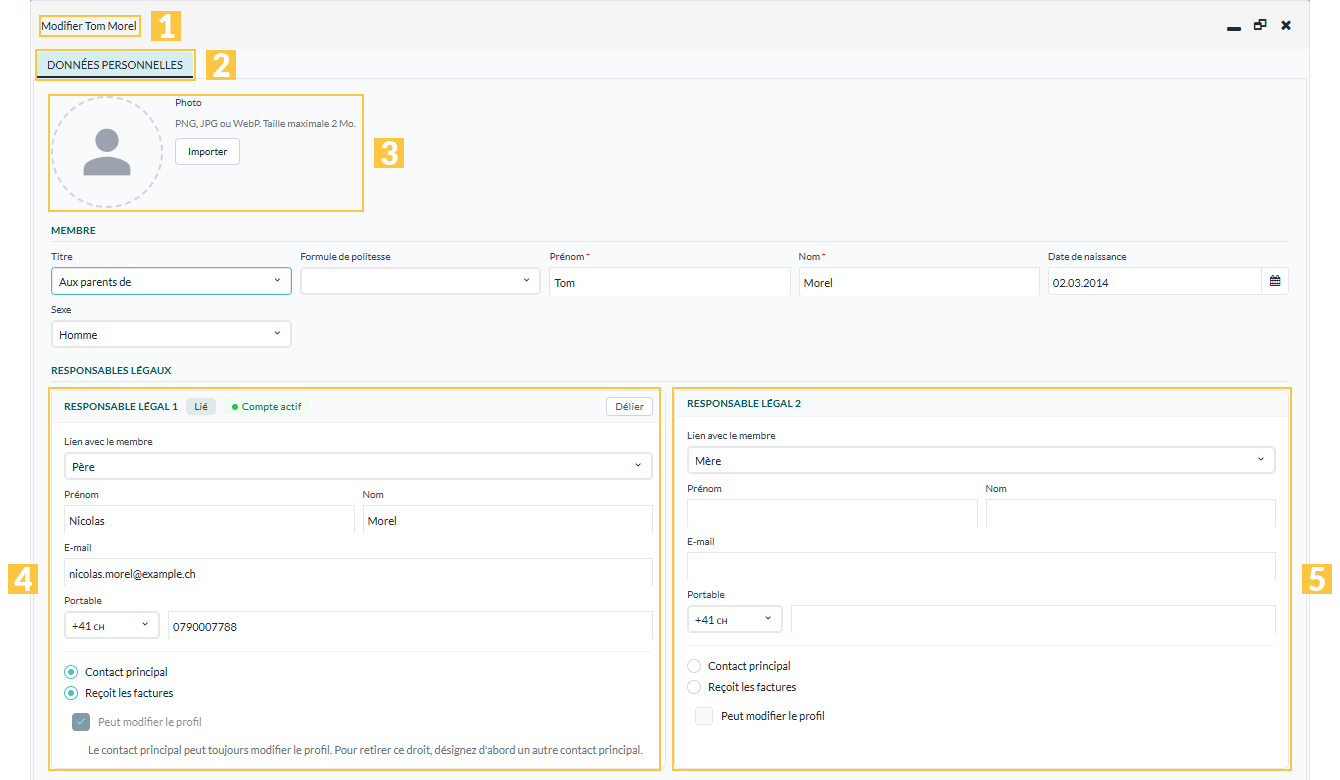Click the Lié badge next to Responsable légal 1
The image size is (1340, 780).
tap(201, 407)
